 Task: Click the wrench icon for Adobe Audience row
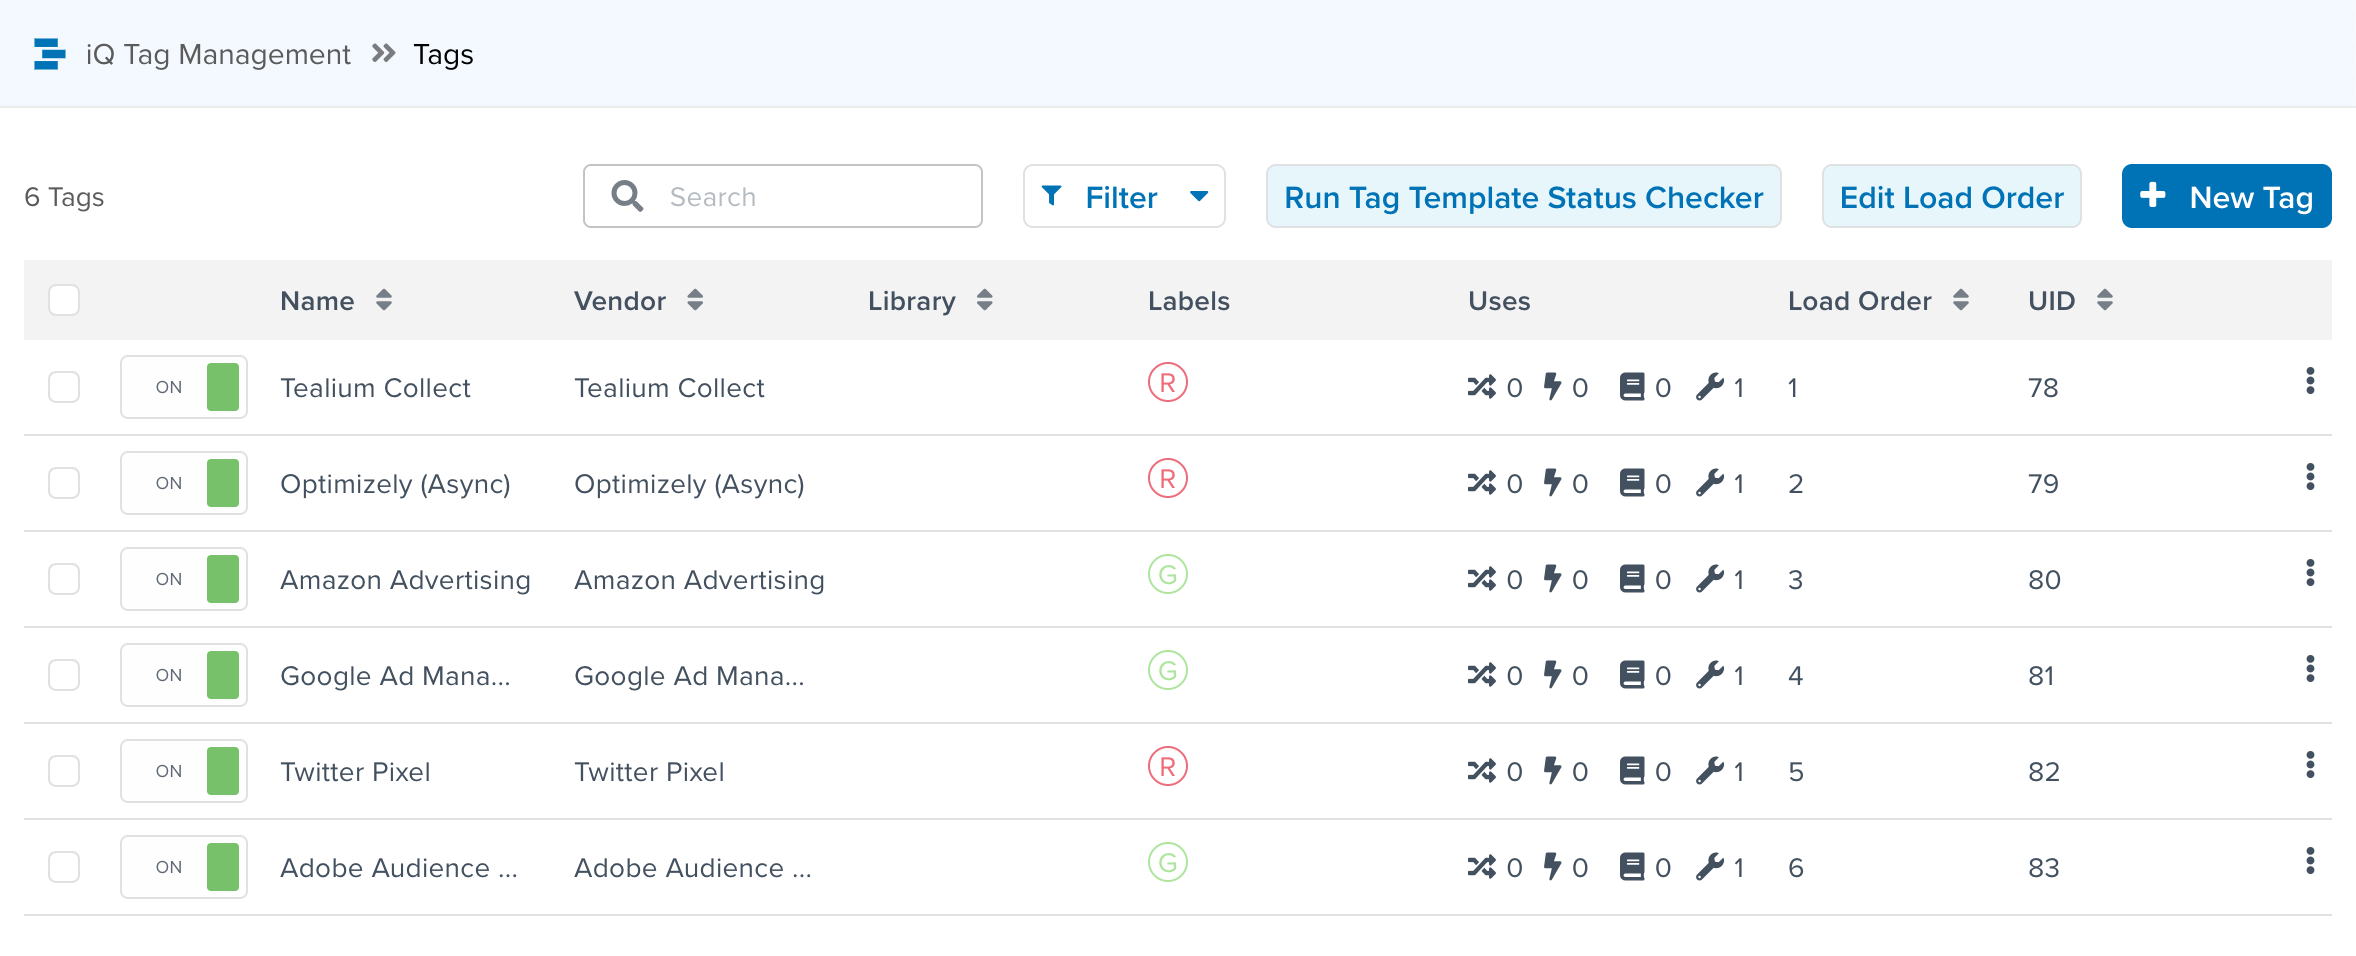pos(1710,867)
